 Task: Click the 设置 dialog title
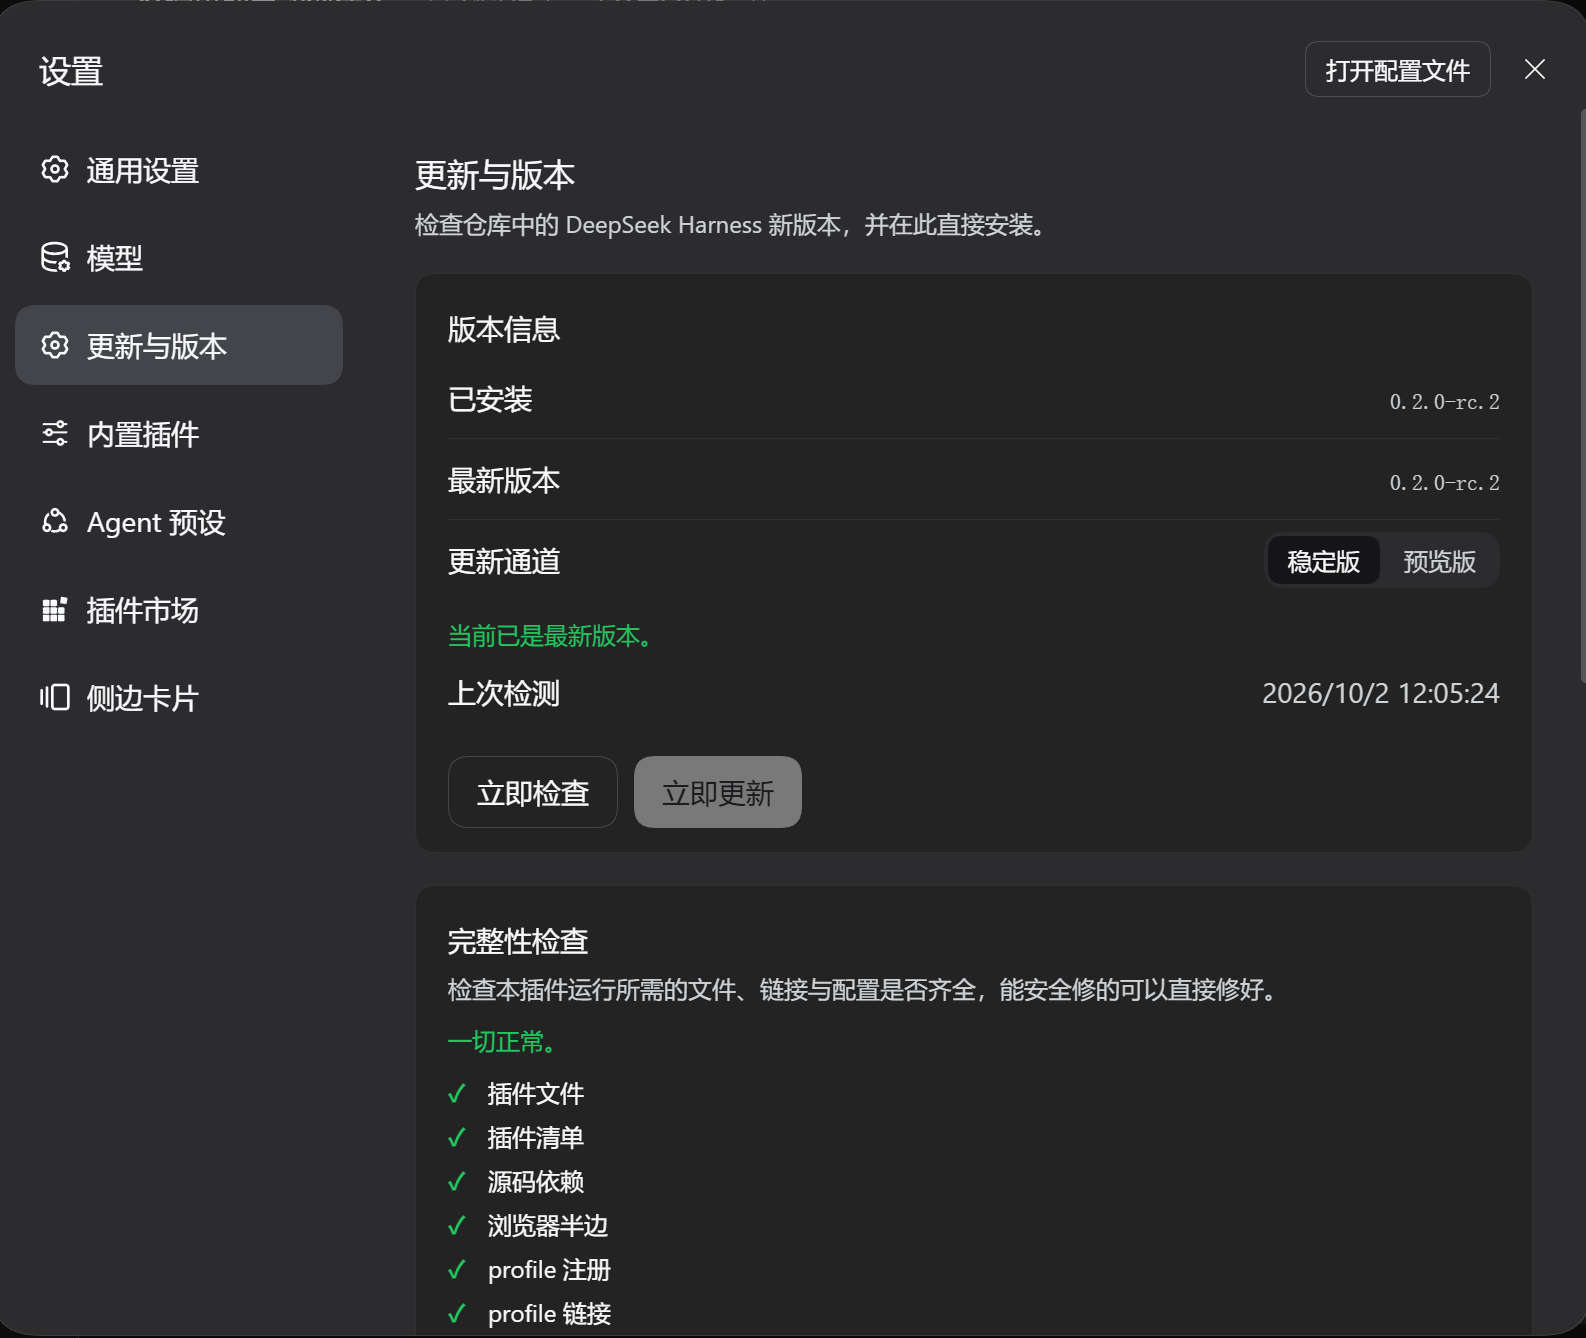(71, 71)
